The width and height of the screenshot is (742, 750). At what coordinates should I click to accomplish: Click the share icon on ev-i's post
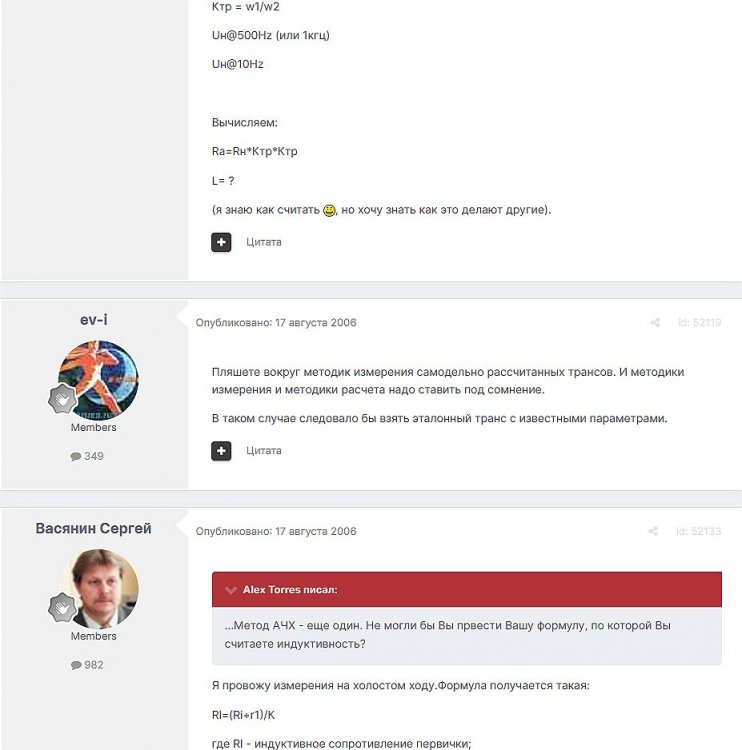click(x=655, y=323)
